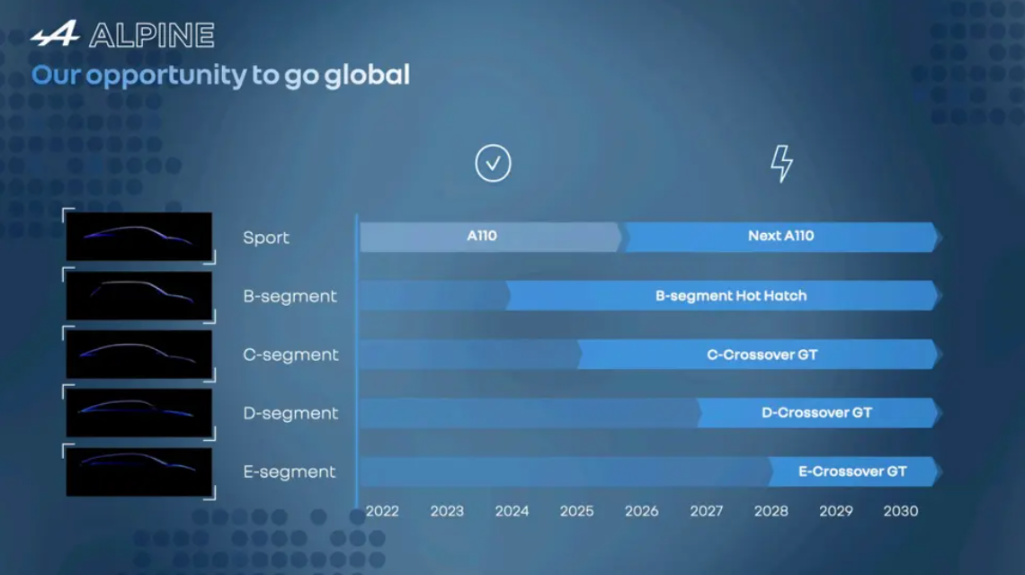Select the Sport car silhouette thumbnail
The height and width of the screenshot is (575, 1025).
139,237
